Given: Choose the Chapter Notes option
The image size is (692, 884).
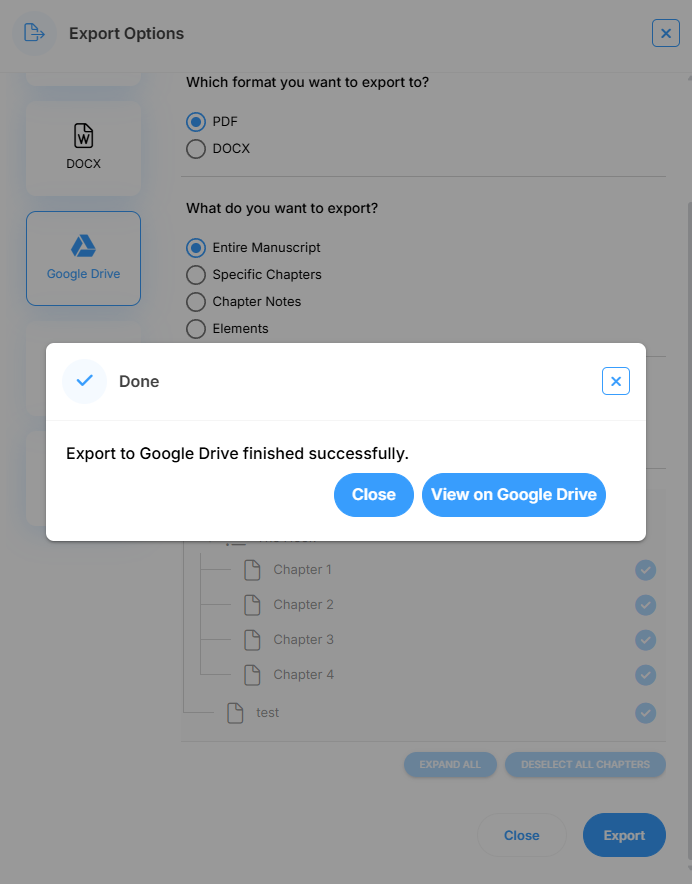Looking at the screenshot, I should click(x=196, y=302).
